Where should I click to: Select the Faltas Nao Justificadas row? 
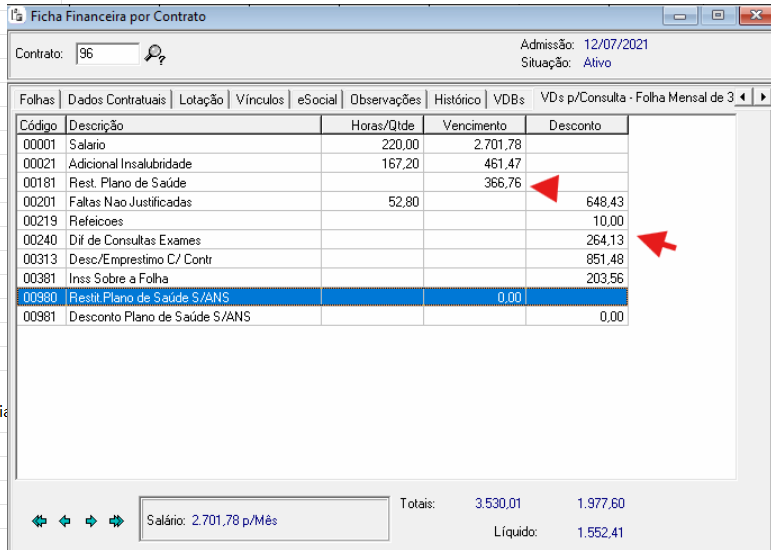[x=190, y=202]
